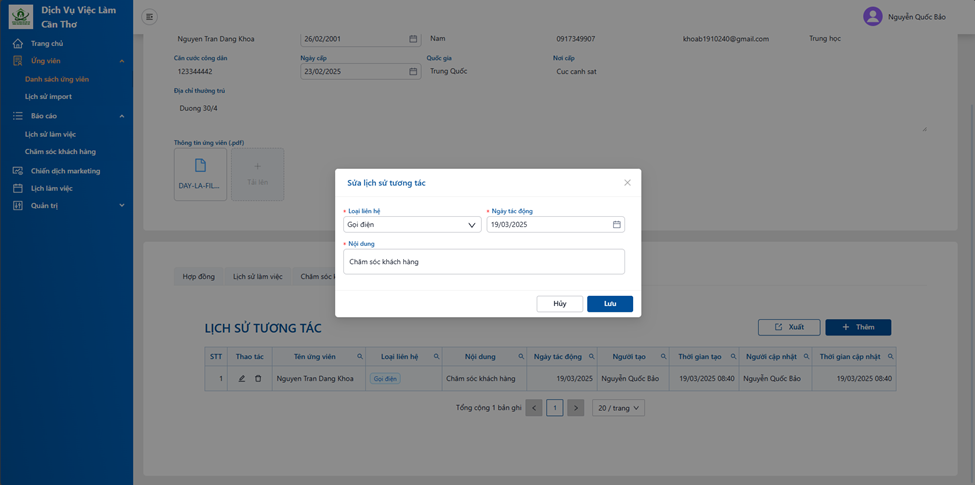Open calendar icon for Ngày cấp 23/02/2025
This screenshot has width=975, height=485.
coord(413,71)
